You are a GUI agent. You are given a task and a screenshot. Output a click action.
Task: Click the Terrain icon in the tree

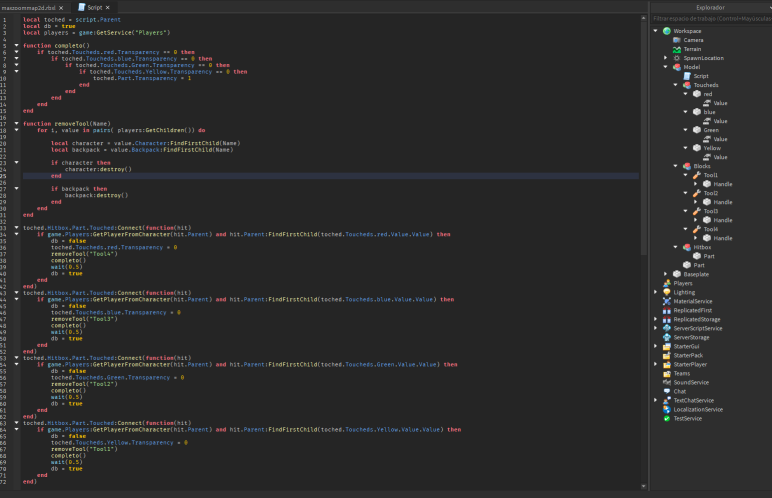[x=677, y=49]
